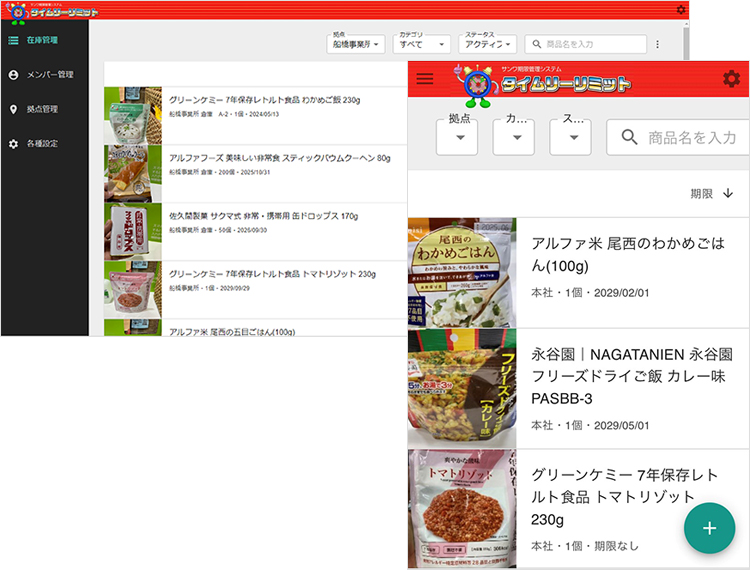The image size is (750, 570).
Task: Expand 拠点 dropdown in mobile window
Action: coord(457,137)
